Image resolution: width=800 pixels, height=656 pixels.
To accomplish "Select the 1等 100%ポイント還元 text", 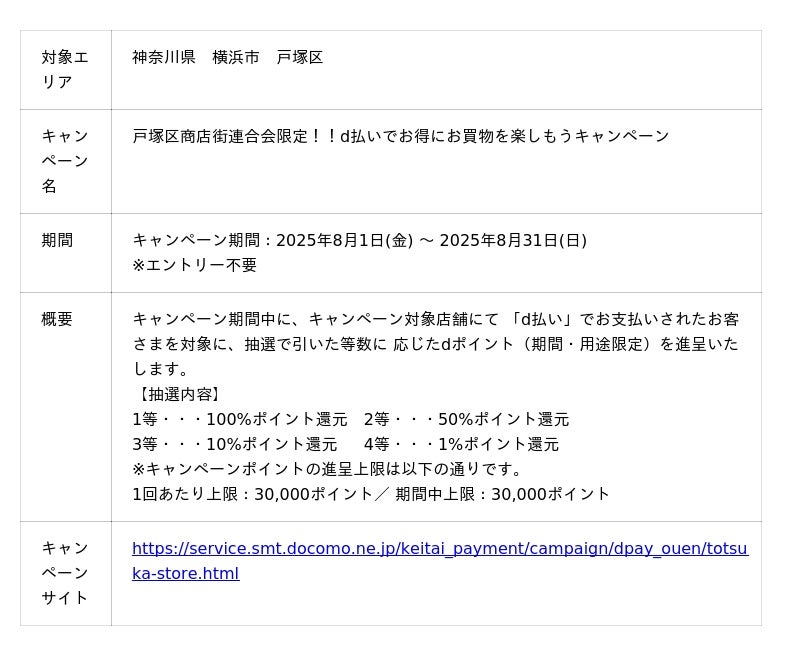I will click(240, 420).
